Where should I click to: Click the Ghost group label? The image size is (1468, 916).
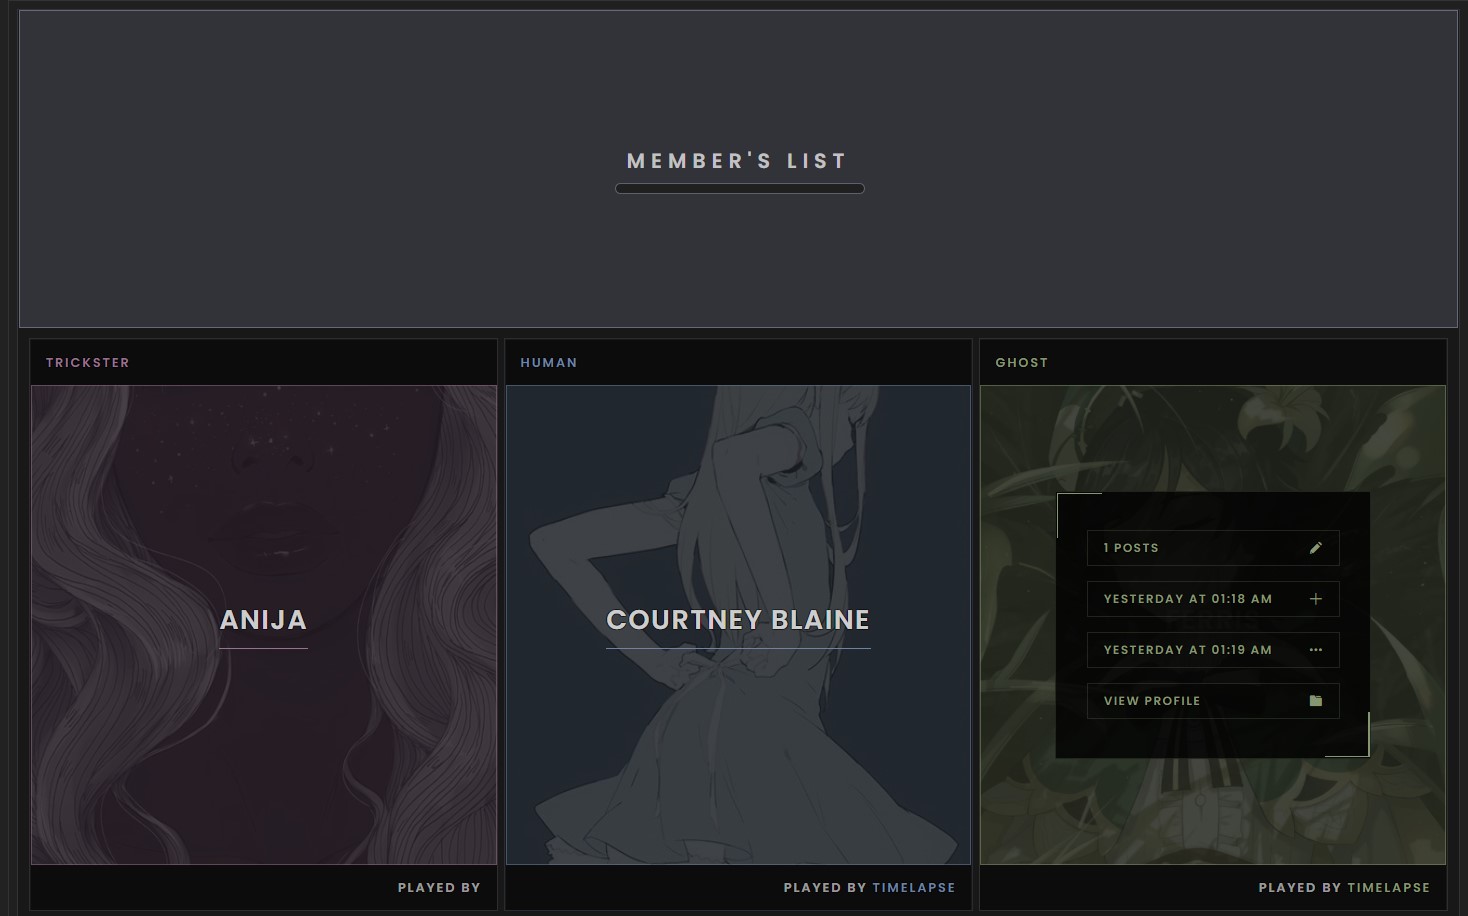coord(1022,362)
